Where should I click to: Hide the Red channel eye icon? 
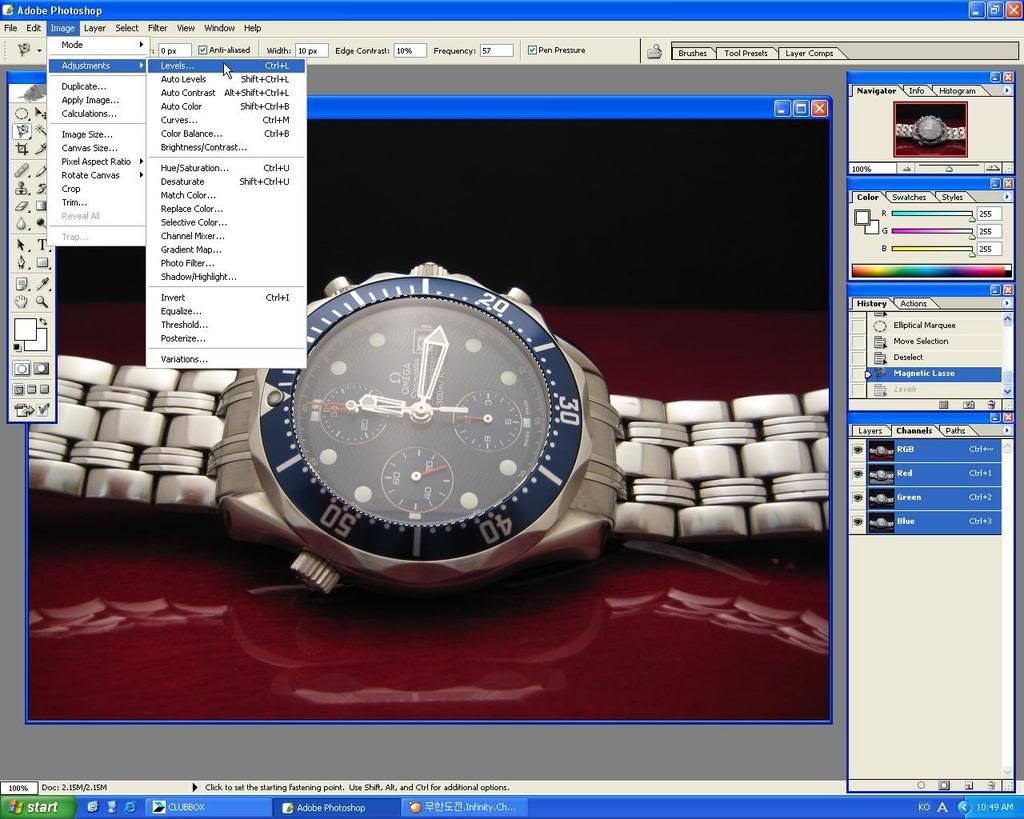coord(858,474)
